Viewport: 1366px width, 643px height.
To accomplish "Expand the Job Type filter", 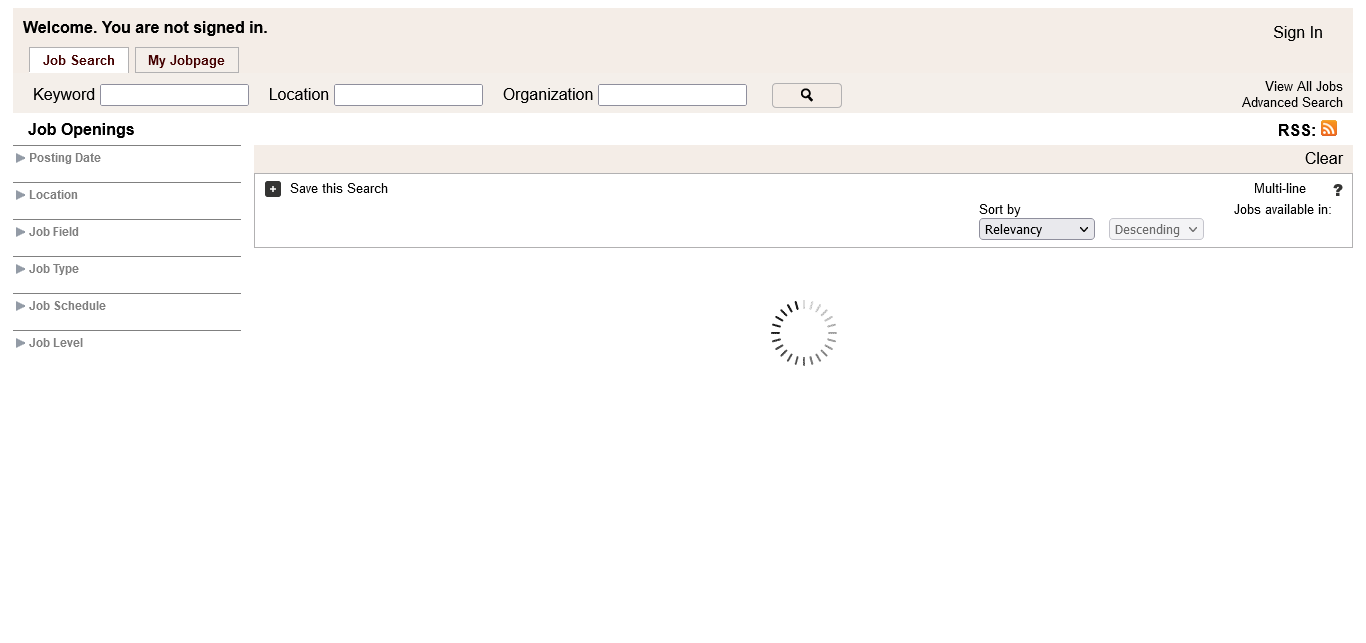I will click(x=53, y=269).
